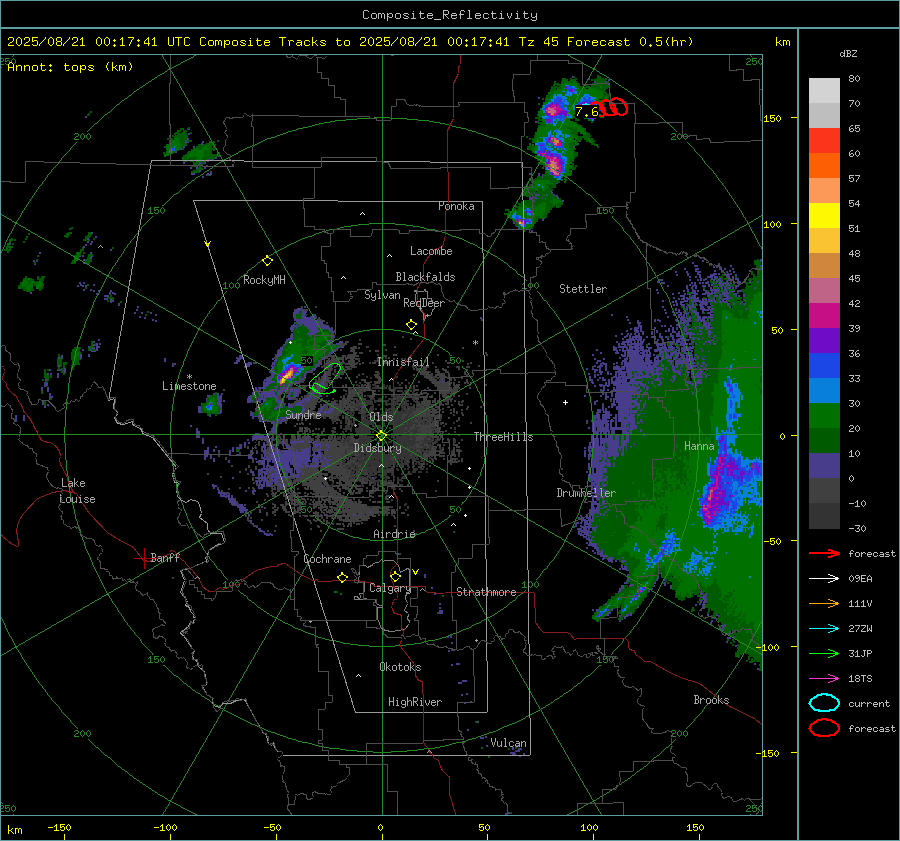Viewport: 900px width, 841px height.
Task: Click the Composite_Reflectivity title
Action: (x=450, y=15)
